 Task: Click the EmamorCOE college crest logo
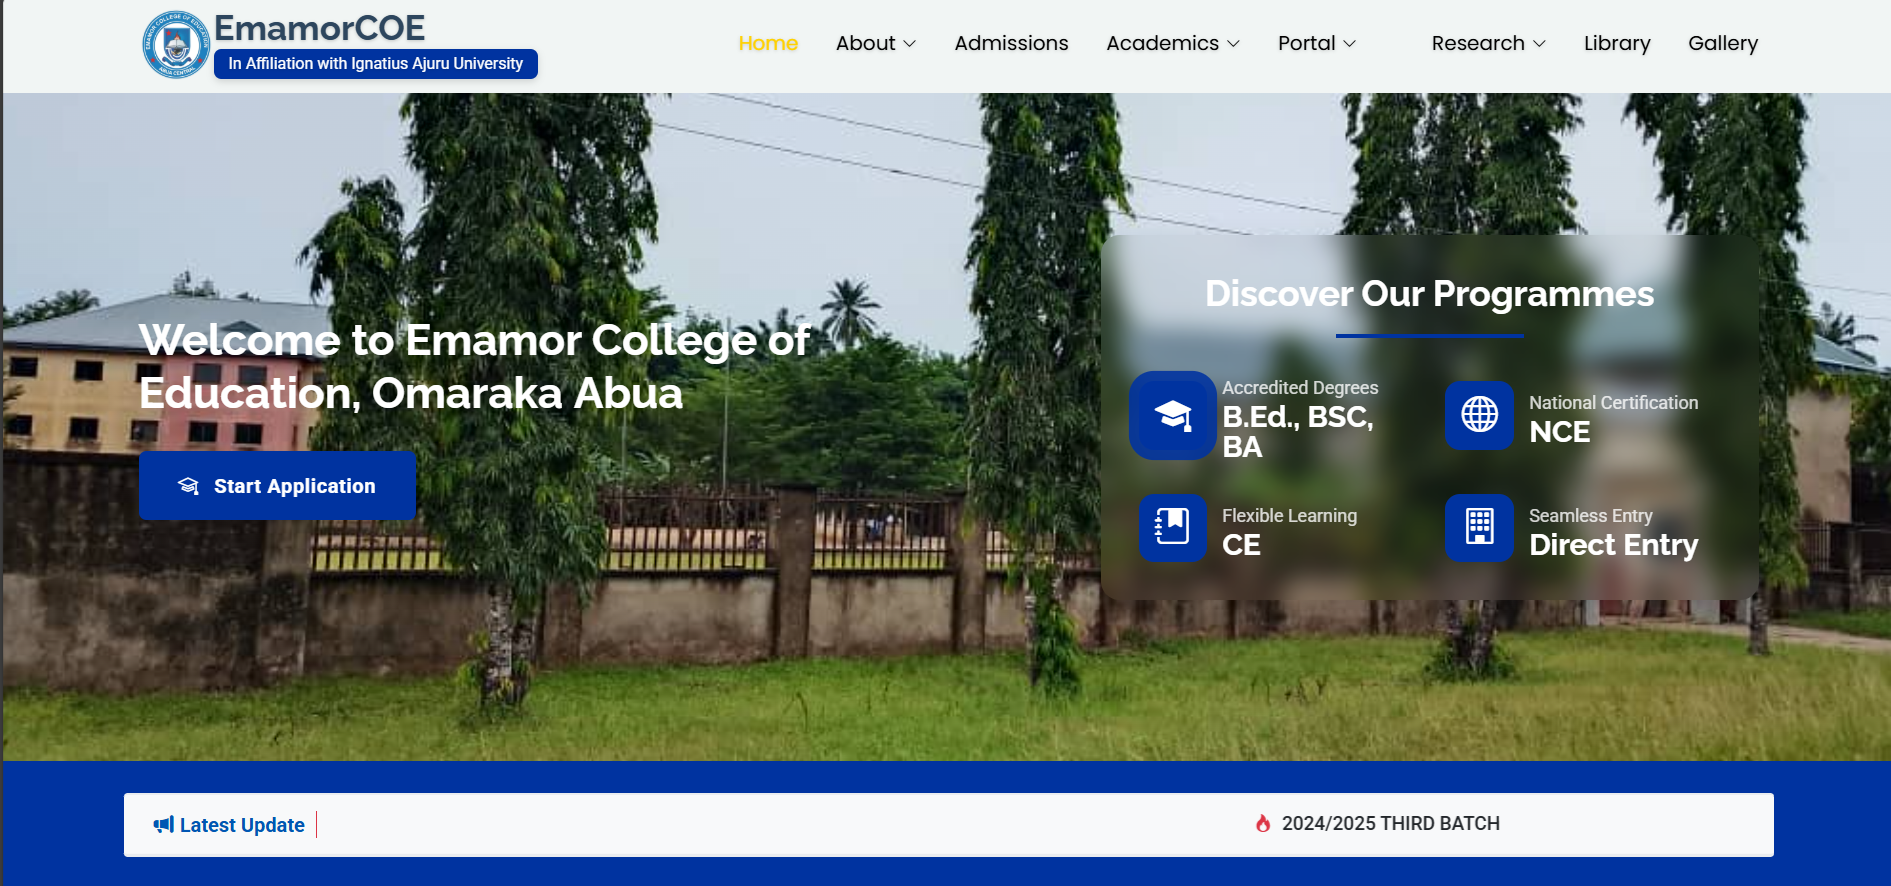point(176,45)
